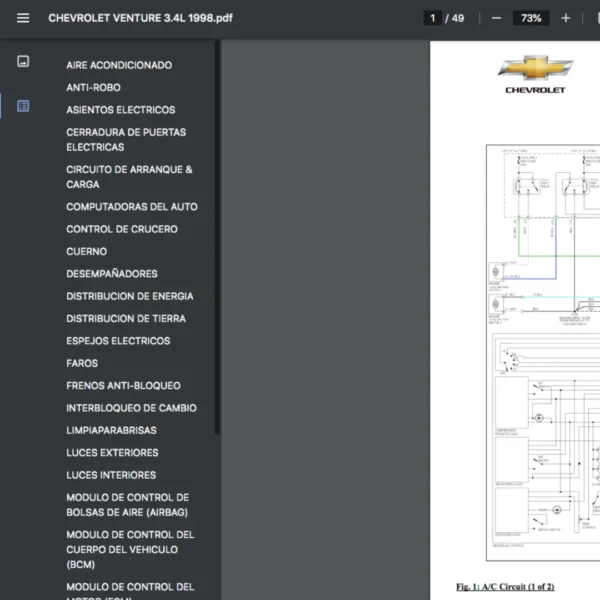
Task: Select COMPUTADORAS DEL AUTO bookmark
Action: tap(132, 207)
